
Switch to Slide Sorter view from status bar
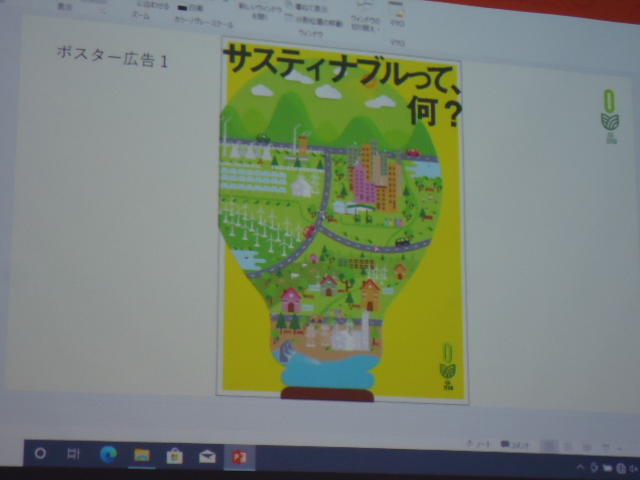tap(568, 447)
